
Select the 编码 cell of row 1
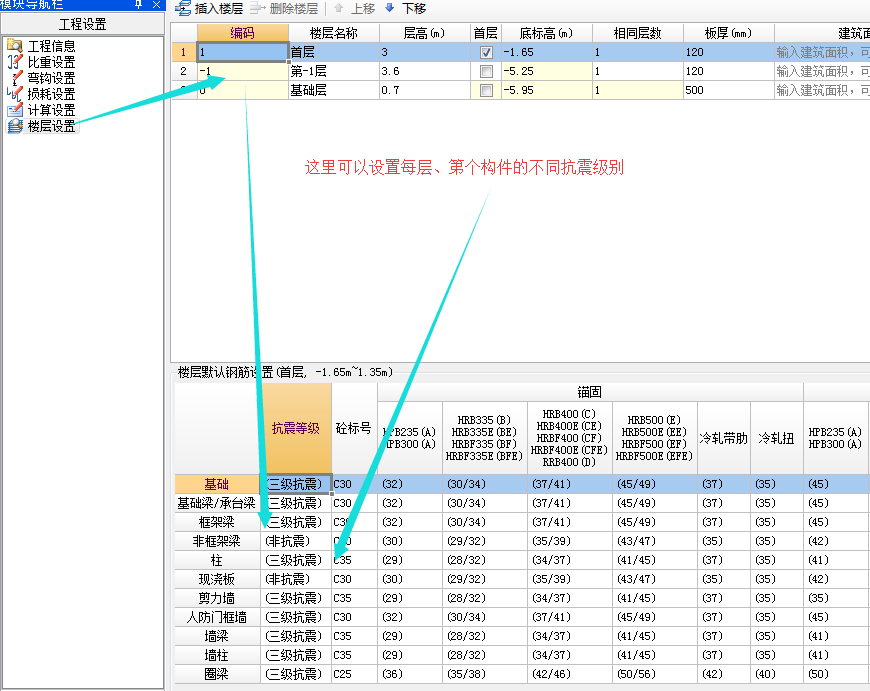pos(242,52)
